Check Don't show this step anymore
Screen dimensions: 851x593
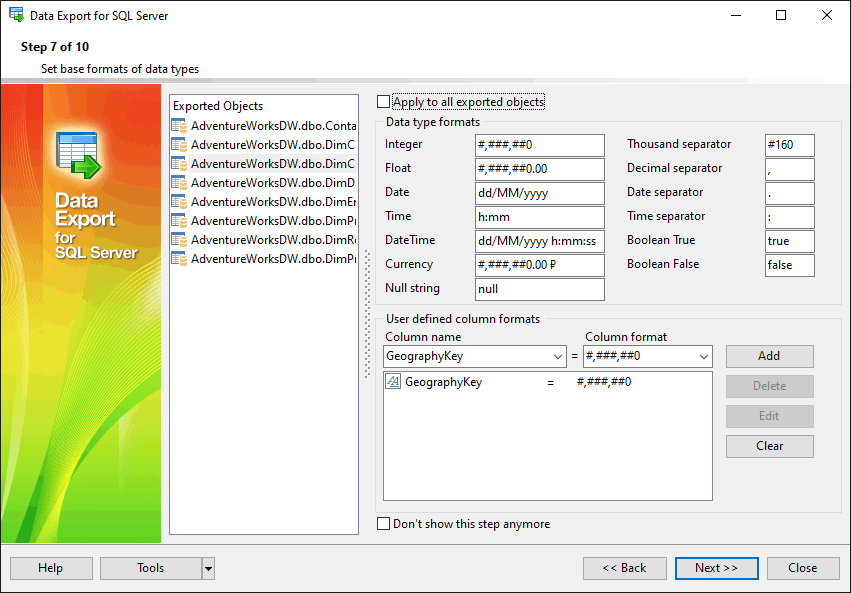[x=384, y=524]
